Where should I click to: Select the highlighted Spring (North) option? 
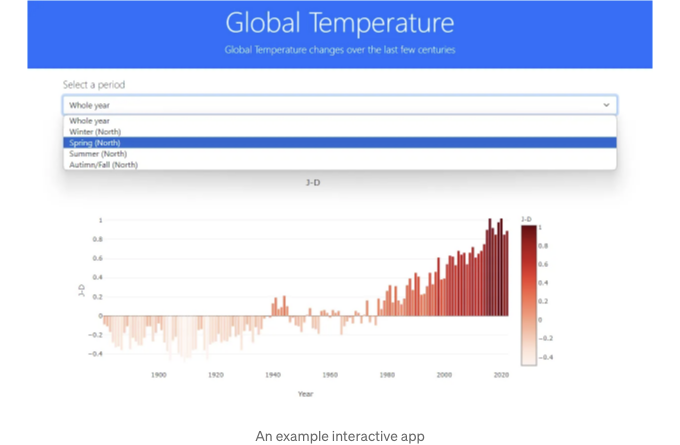[x=340, y=143]
